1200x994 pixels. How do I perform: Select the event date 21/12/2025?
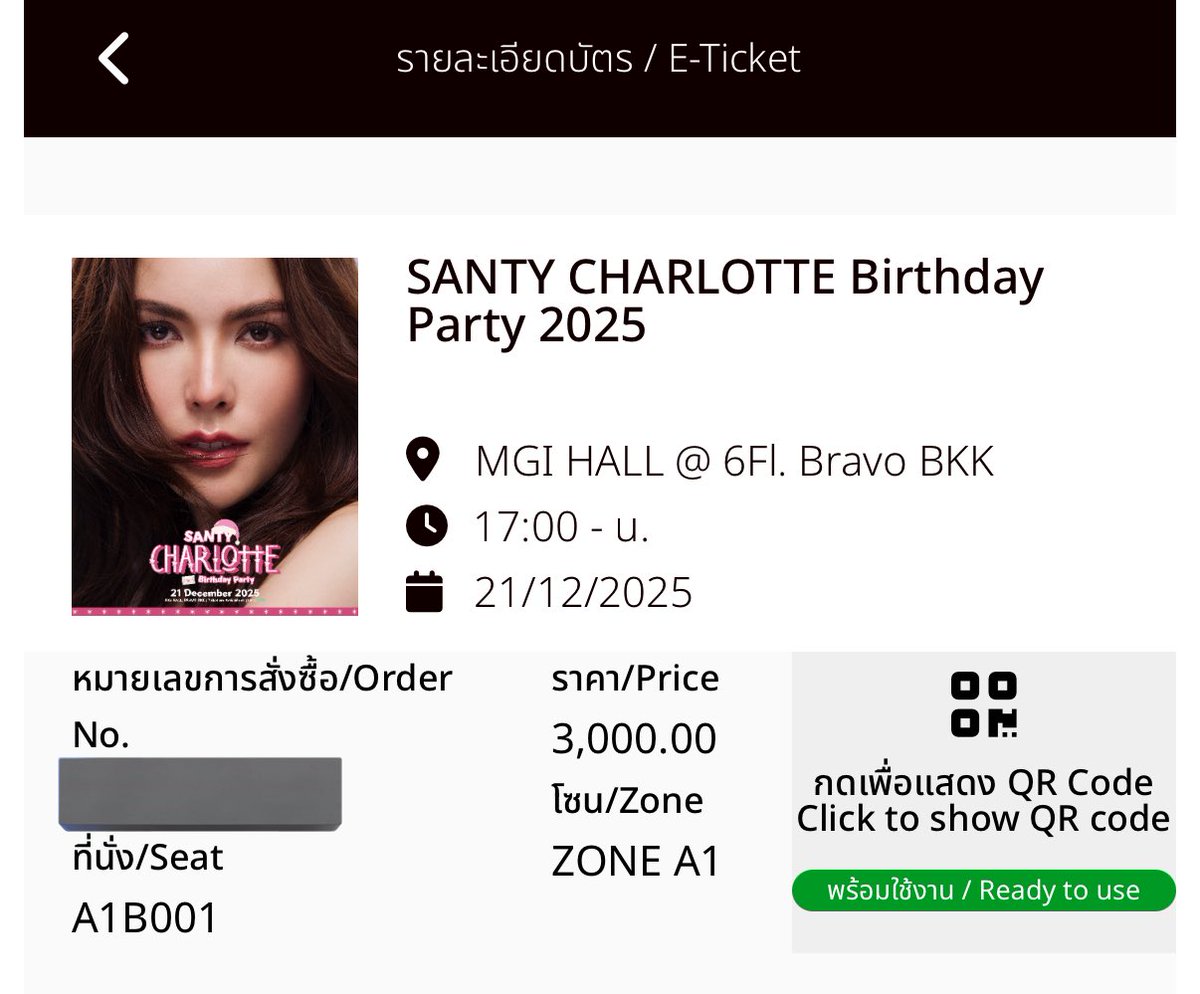[583, 592]
